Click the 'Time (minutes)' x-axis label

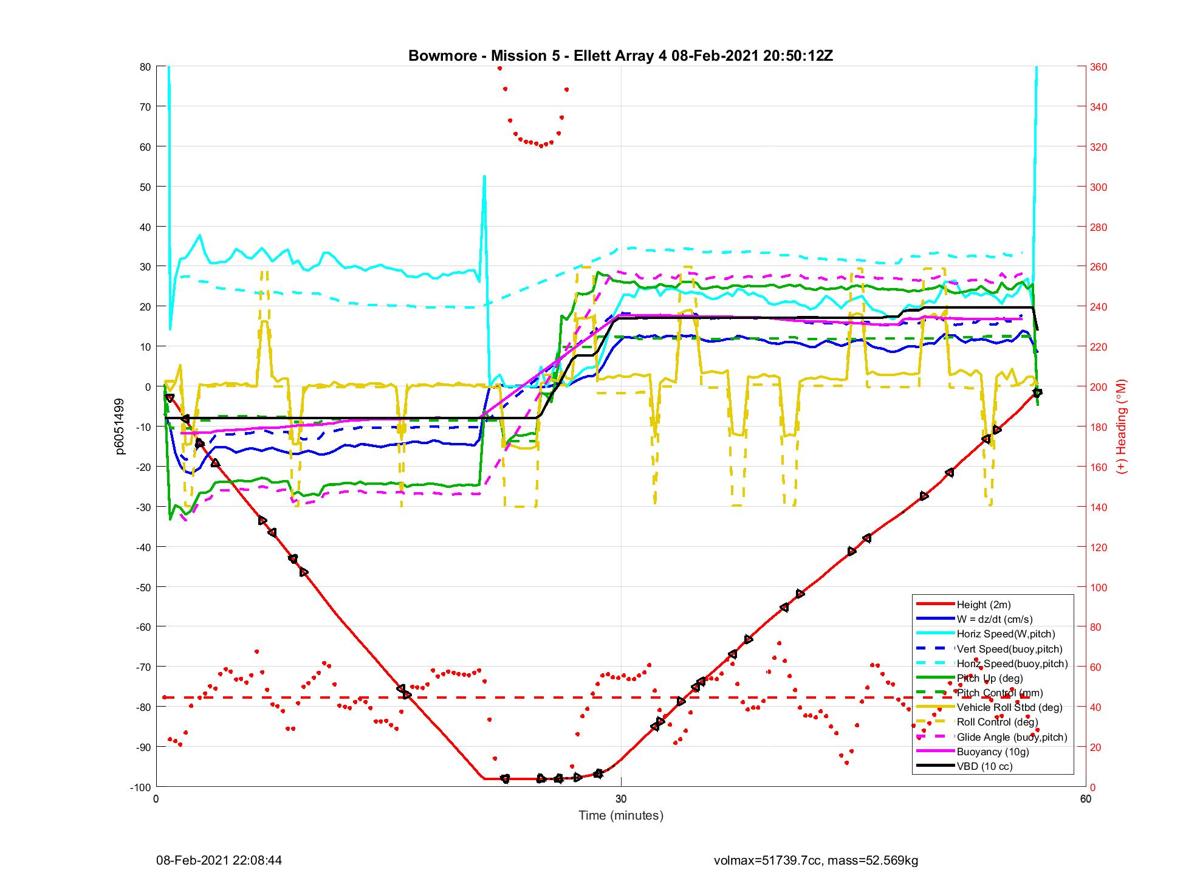click(x=621, y=815)
